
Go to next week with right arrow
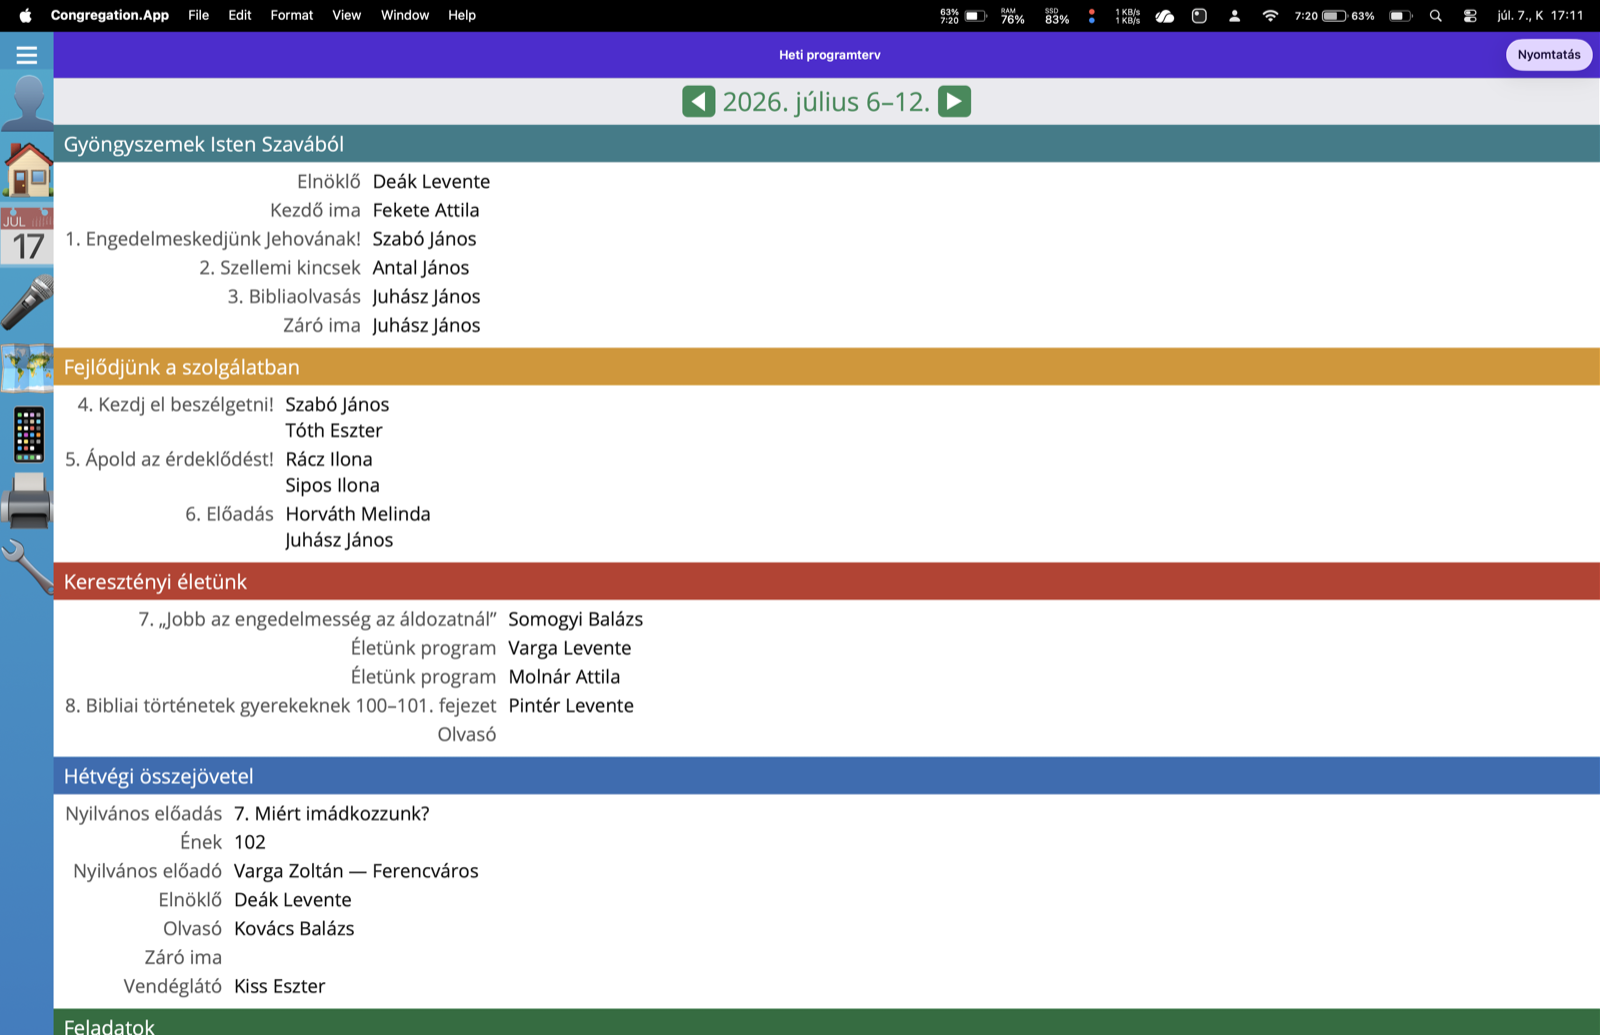954,101
